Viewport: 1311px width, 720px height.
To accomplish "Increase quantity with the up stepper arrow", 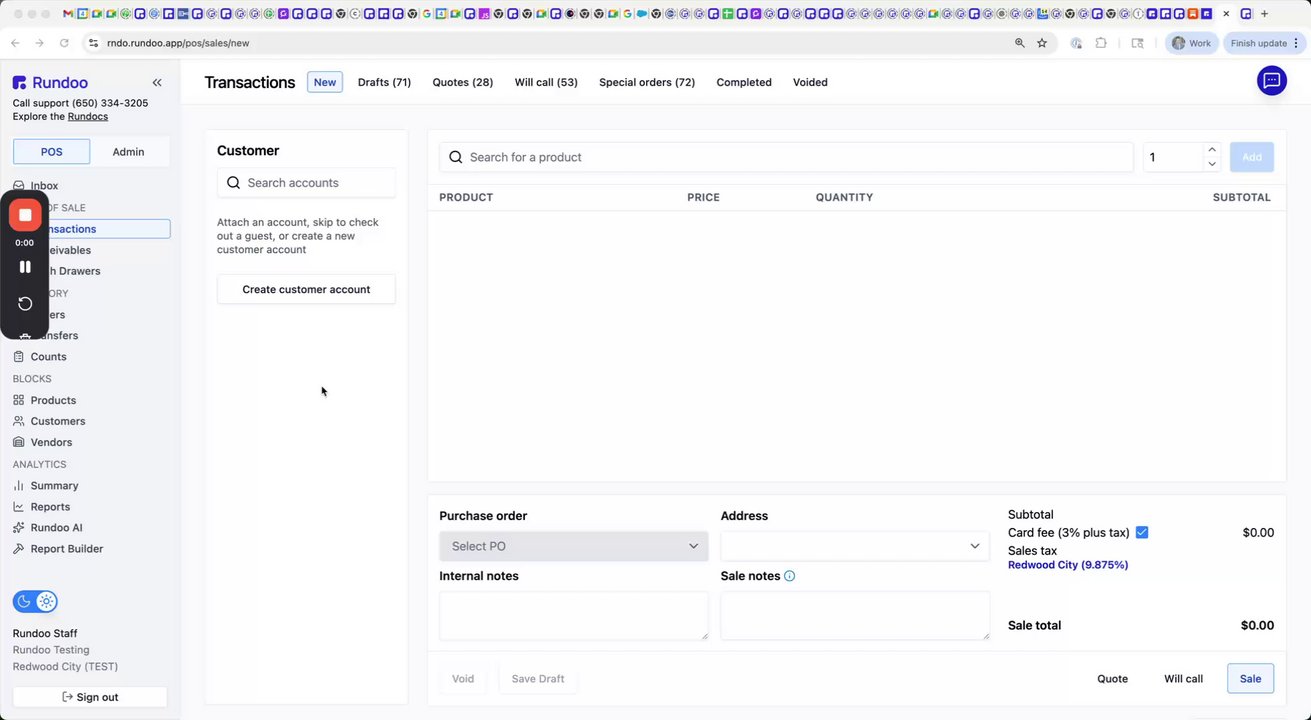I will click(1212, 150).
